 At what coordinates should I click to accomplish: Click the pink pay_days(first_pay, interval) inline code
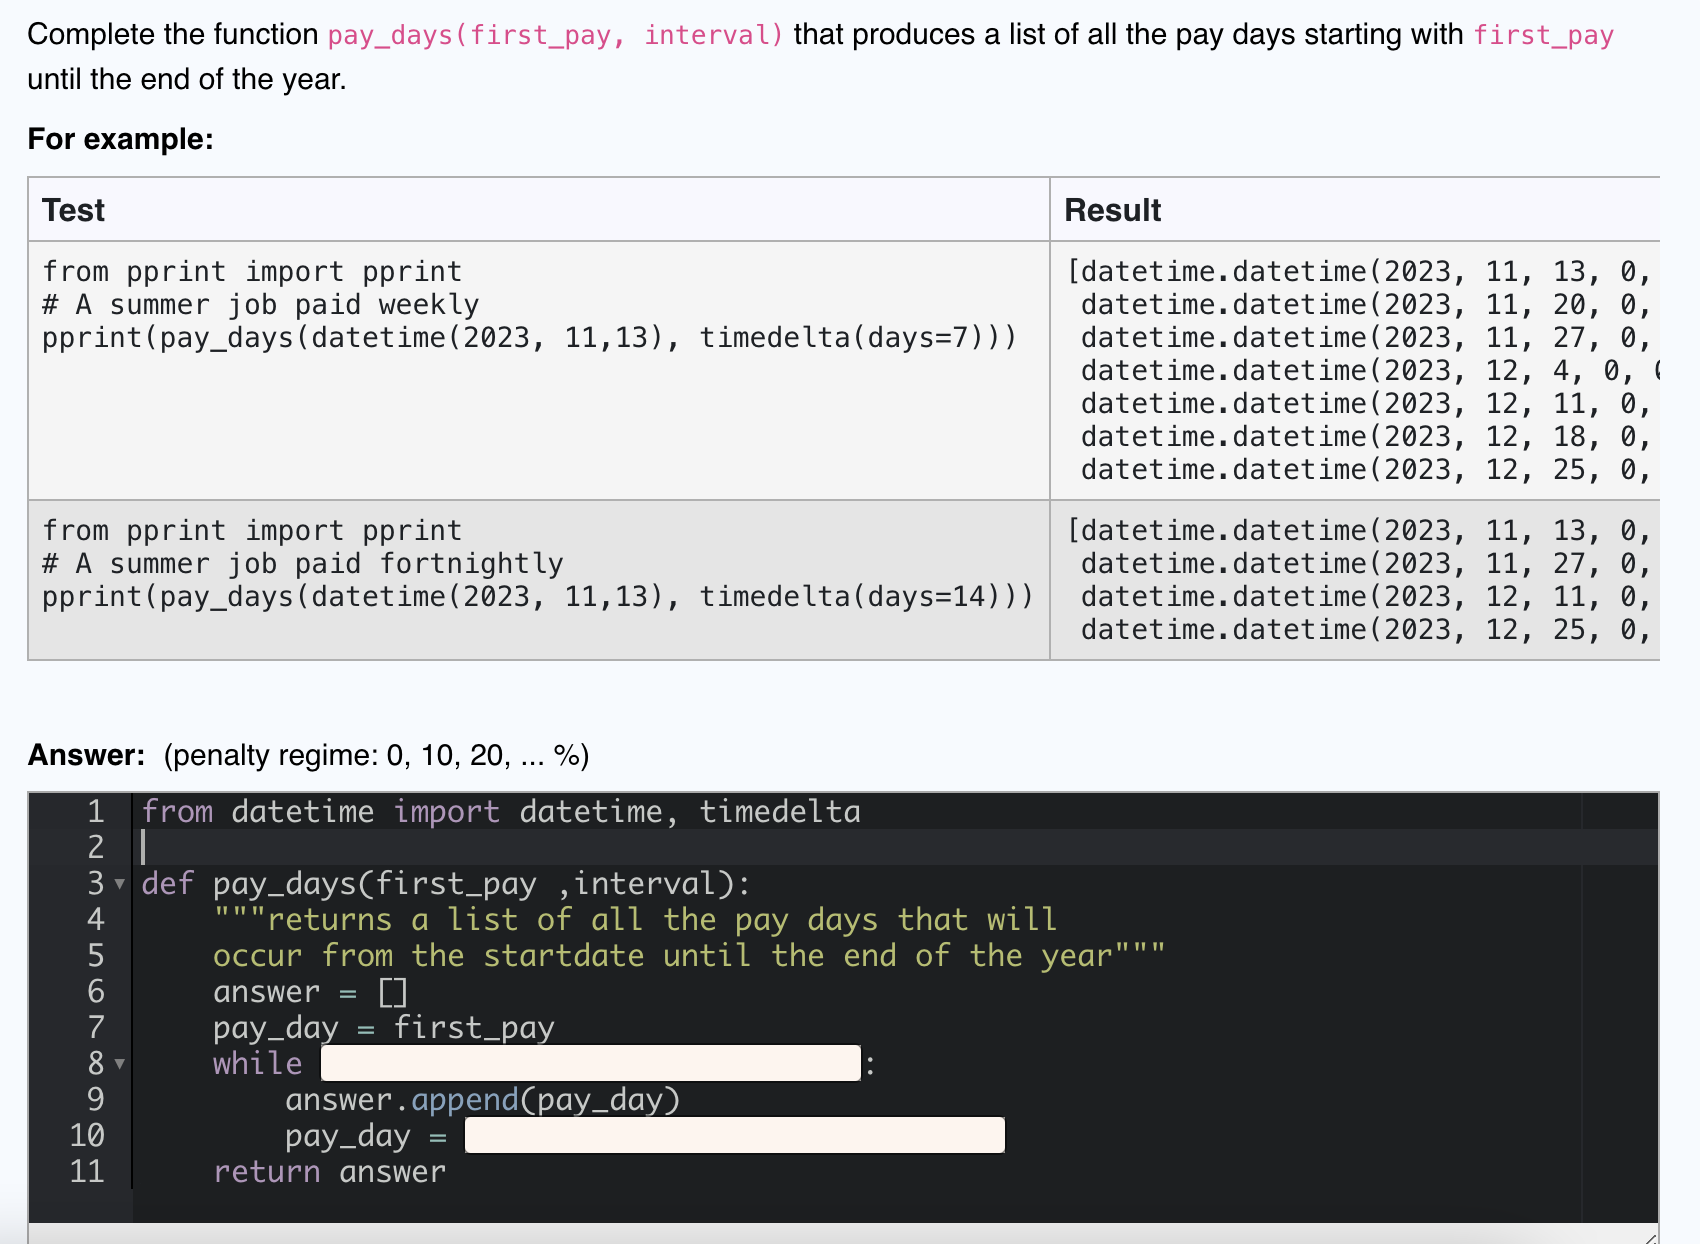[x=550, y=34]
